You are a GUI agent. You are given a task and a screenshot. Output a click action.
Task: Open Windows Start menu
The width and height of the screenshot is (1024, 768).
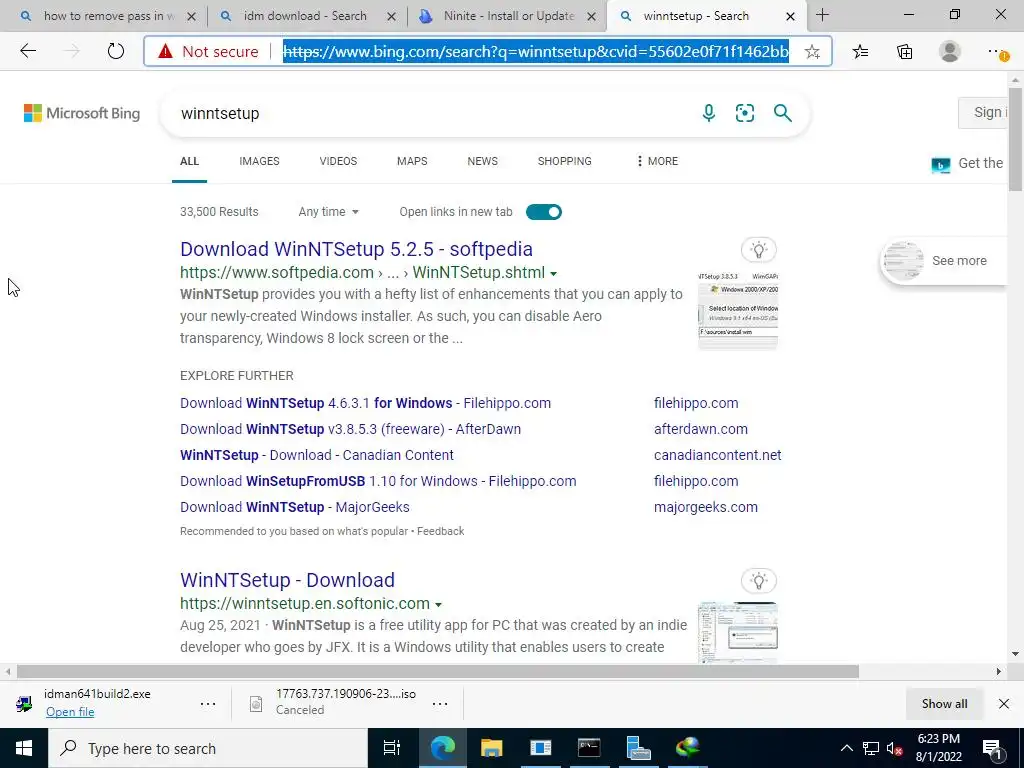(x=24, y=748)
